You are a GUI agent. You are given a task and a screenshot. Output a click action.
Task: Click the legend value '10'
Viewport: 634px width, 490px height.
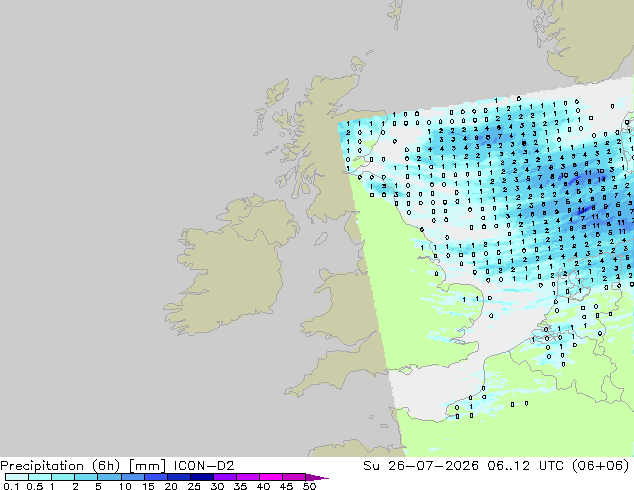125,486
